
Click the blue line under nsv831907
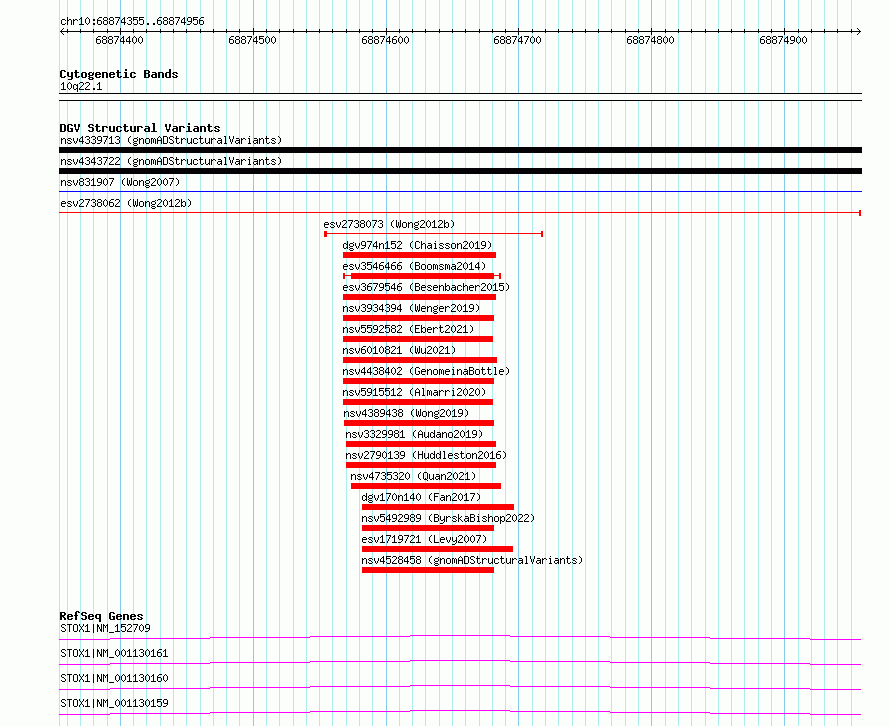[x=460, y=192]
